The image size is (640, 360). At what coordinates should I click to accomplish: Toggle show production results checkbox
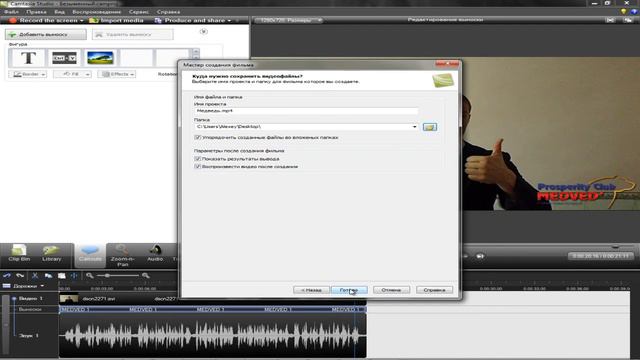(198, 159)
